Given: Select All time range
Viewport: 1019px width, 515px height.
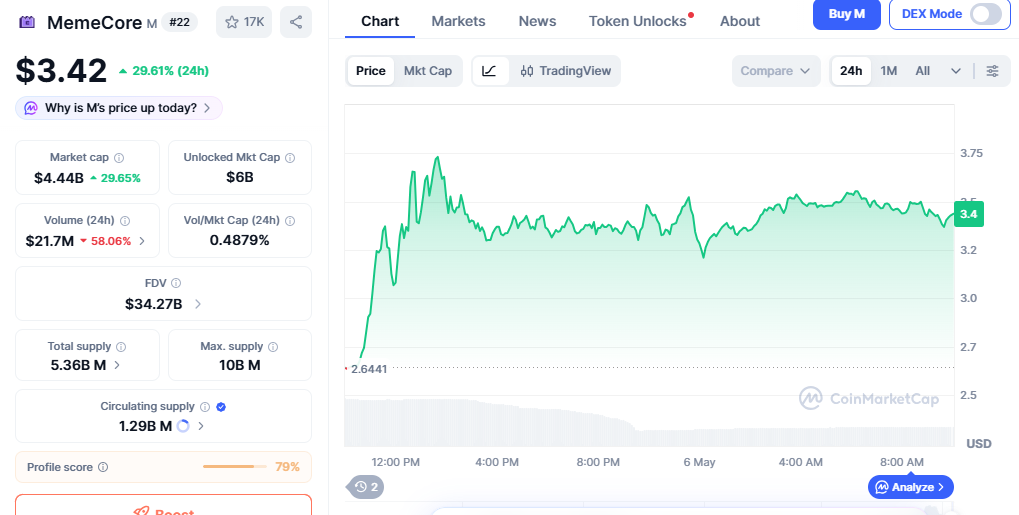Looking at the screenshot, I should [922, 71].
